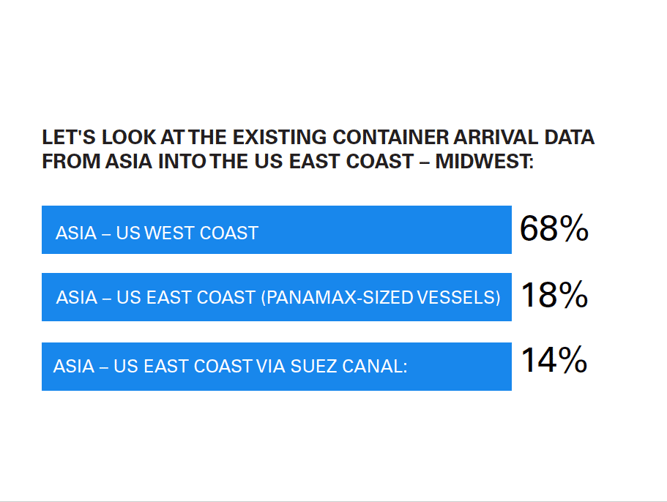Click empty blue area of the Suez Canal bar
The image size is (667, 502).
tap(459, 366)
